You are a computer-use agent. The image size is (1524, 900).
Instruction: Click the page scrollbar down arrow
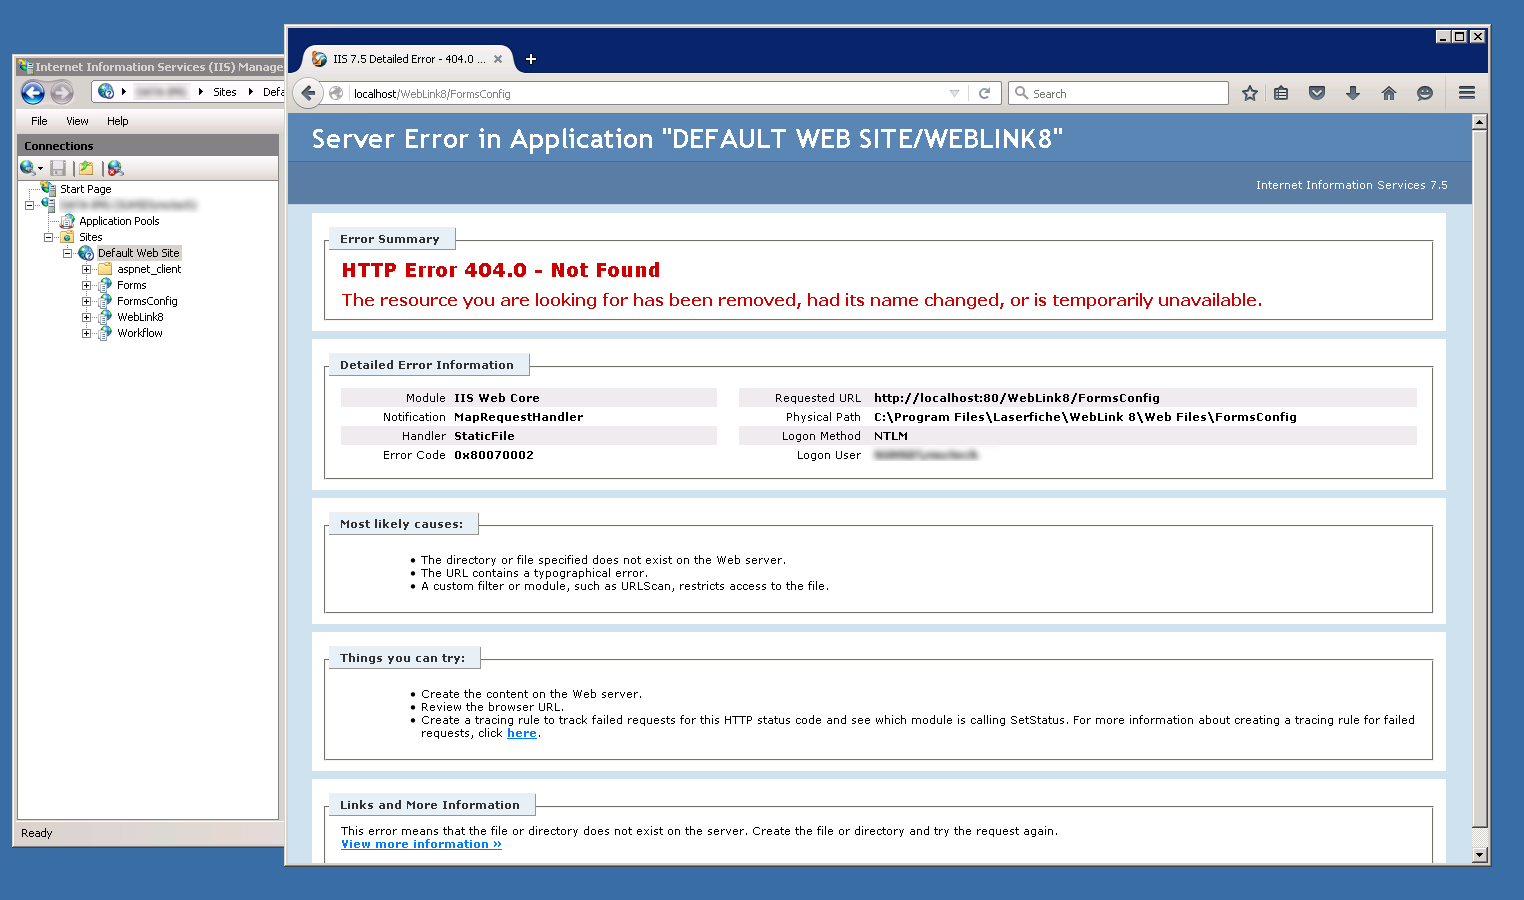click(1480, 855)
